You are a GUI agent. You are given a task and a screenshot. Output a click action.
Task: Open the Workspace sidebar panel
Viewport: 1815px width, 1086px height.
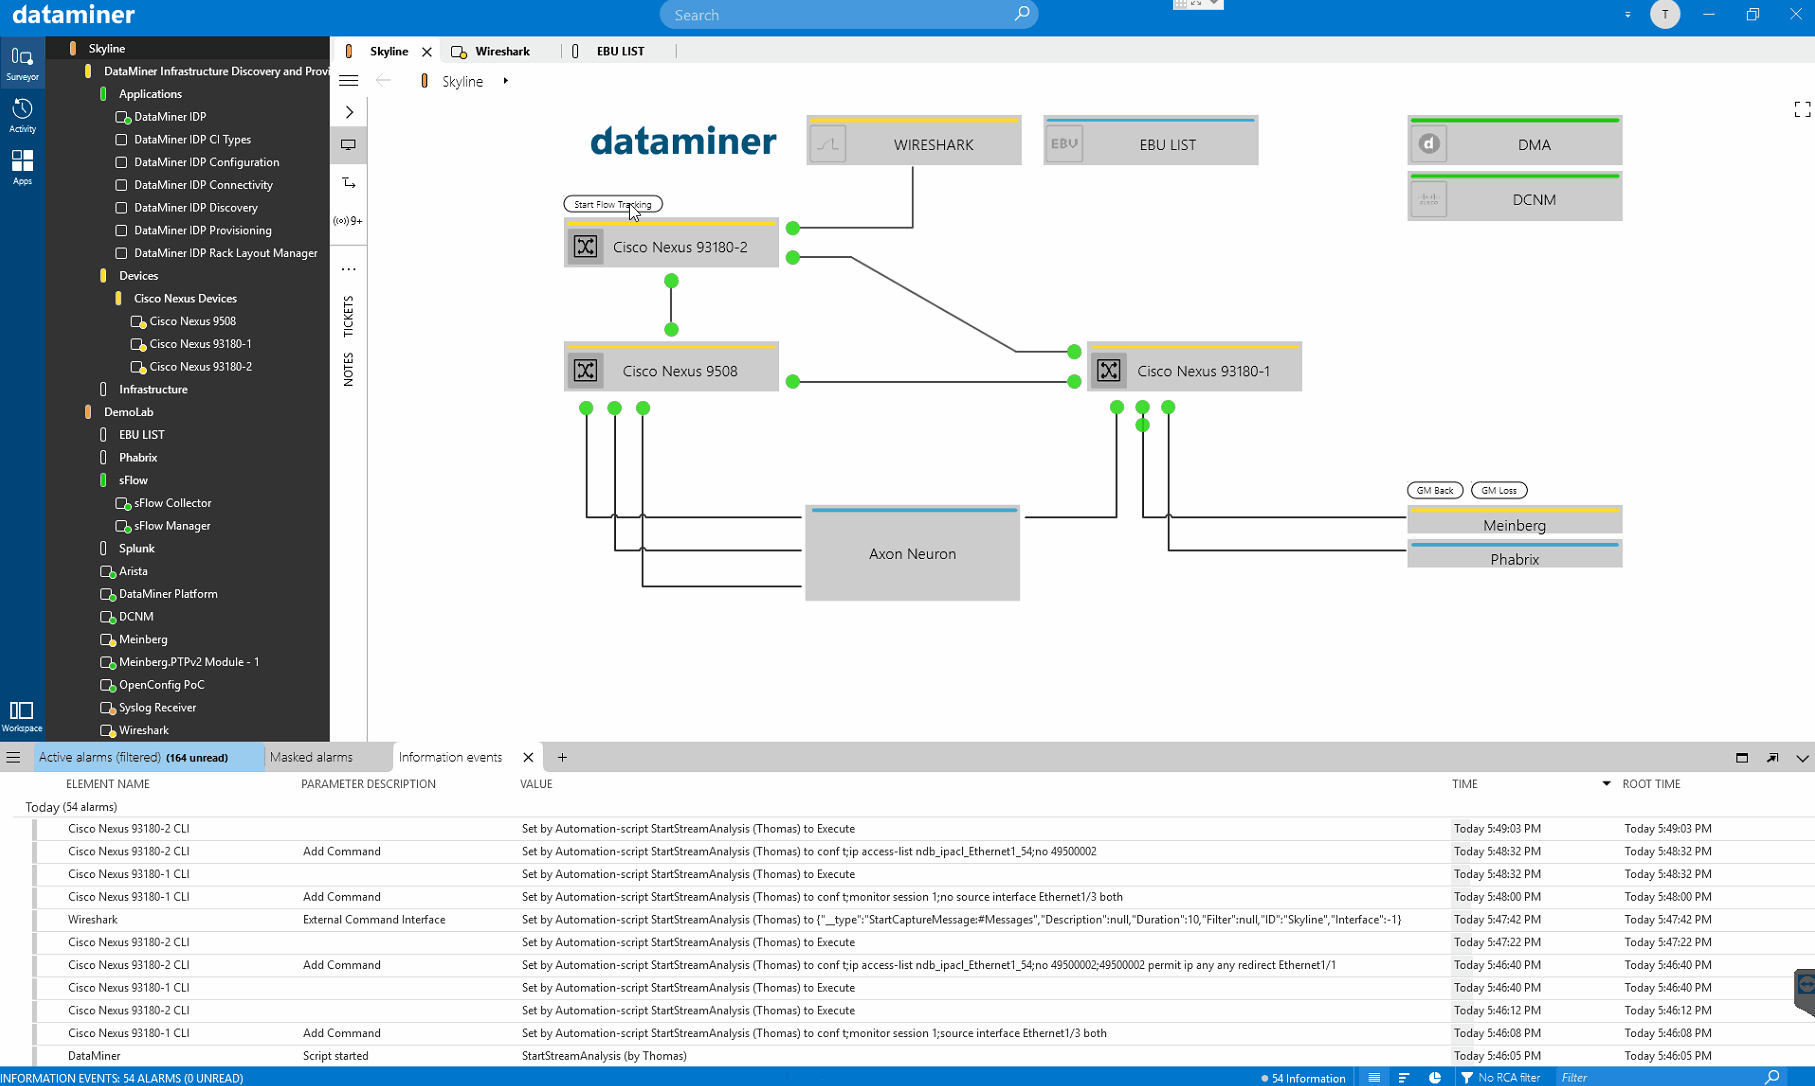point(22,716)
